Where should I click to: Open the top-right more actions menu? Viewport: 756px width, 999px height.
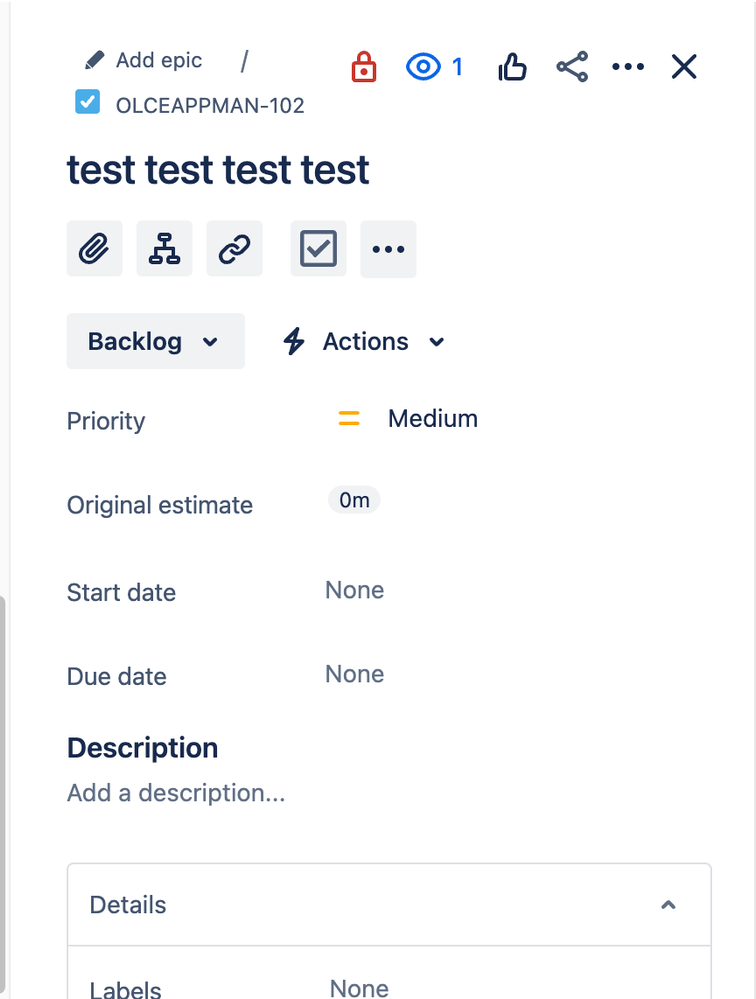628,67
